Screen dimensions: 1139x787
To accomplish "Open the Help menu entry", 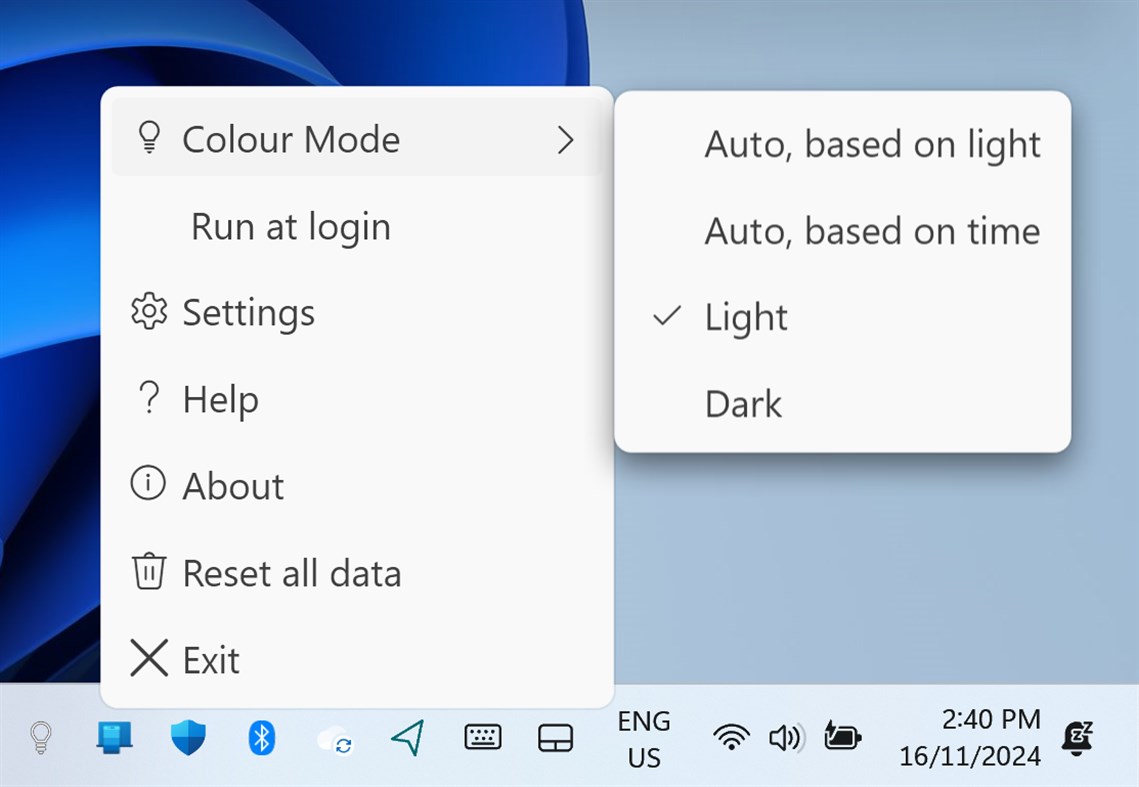I will [220, 400].
